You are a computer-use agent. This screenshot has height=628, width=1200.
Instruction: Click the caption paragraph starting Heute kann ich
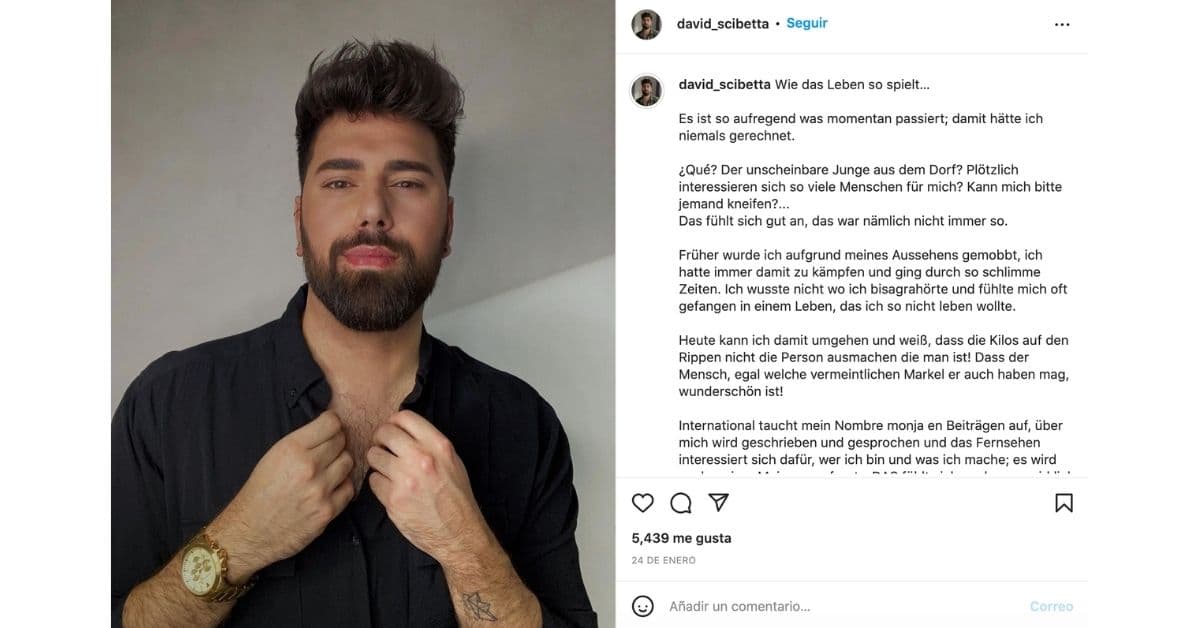(x=874, y=366)
